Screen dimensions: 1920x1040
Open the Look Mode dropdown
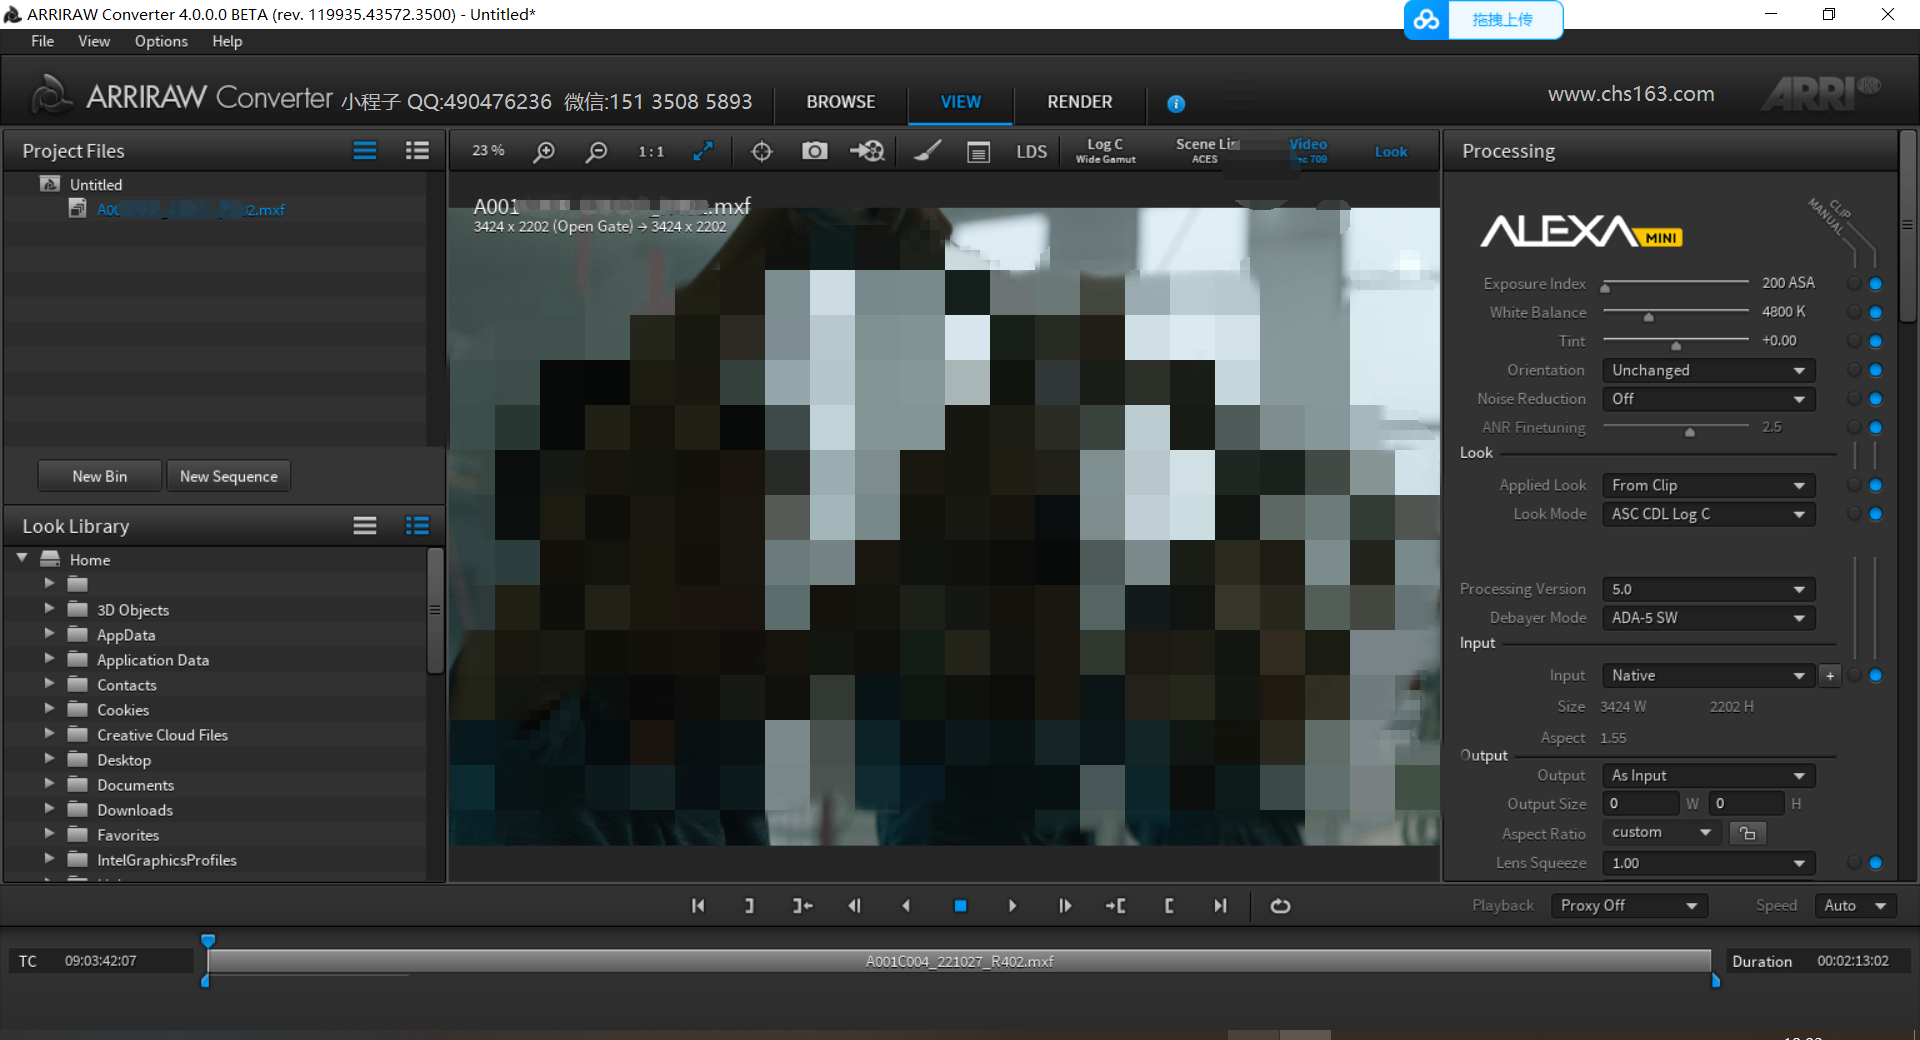point(1708,514)
